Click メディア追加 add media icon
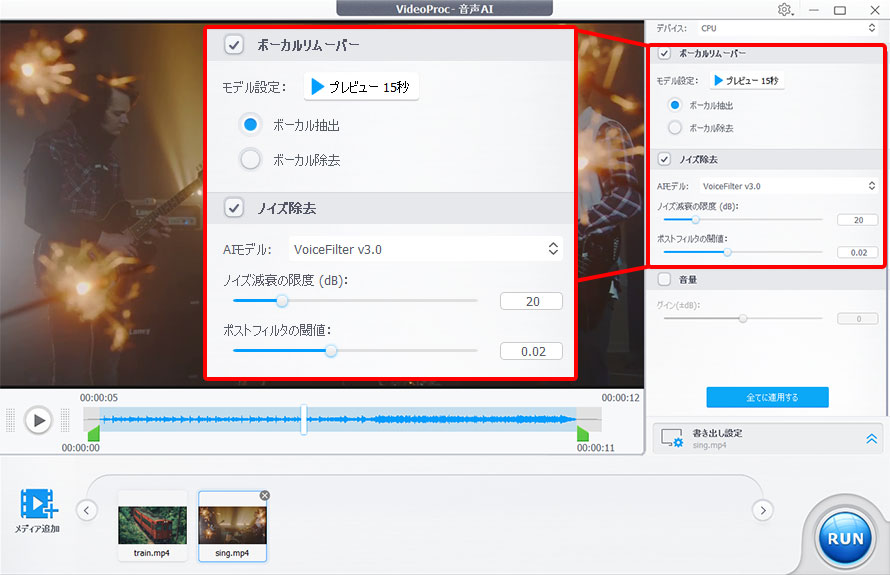This screenshot has height=575, width=890. tap(39, 504)
